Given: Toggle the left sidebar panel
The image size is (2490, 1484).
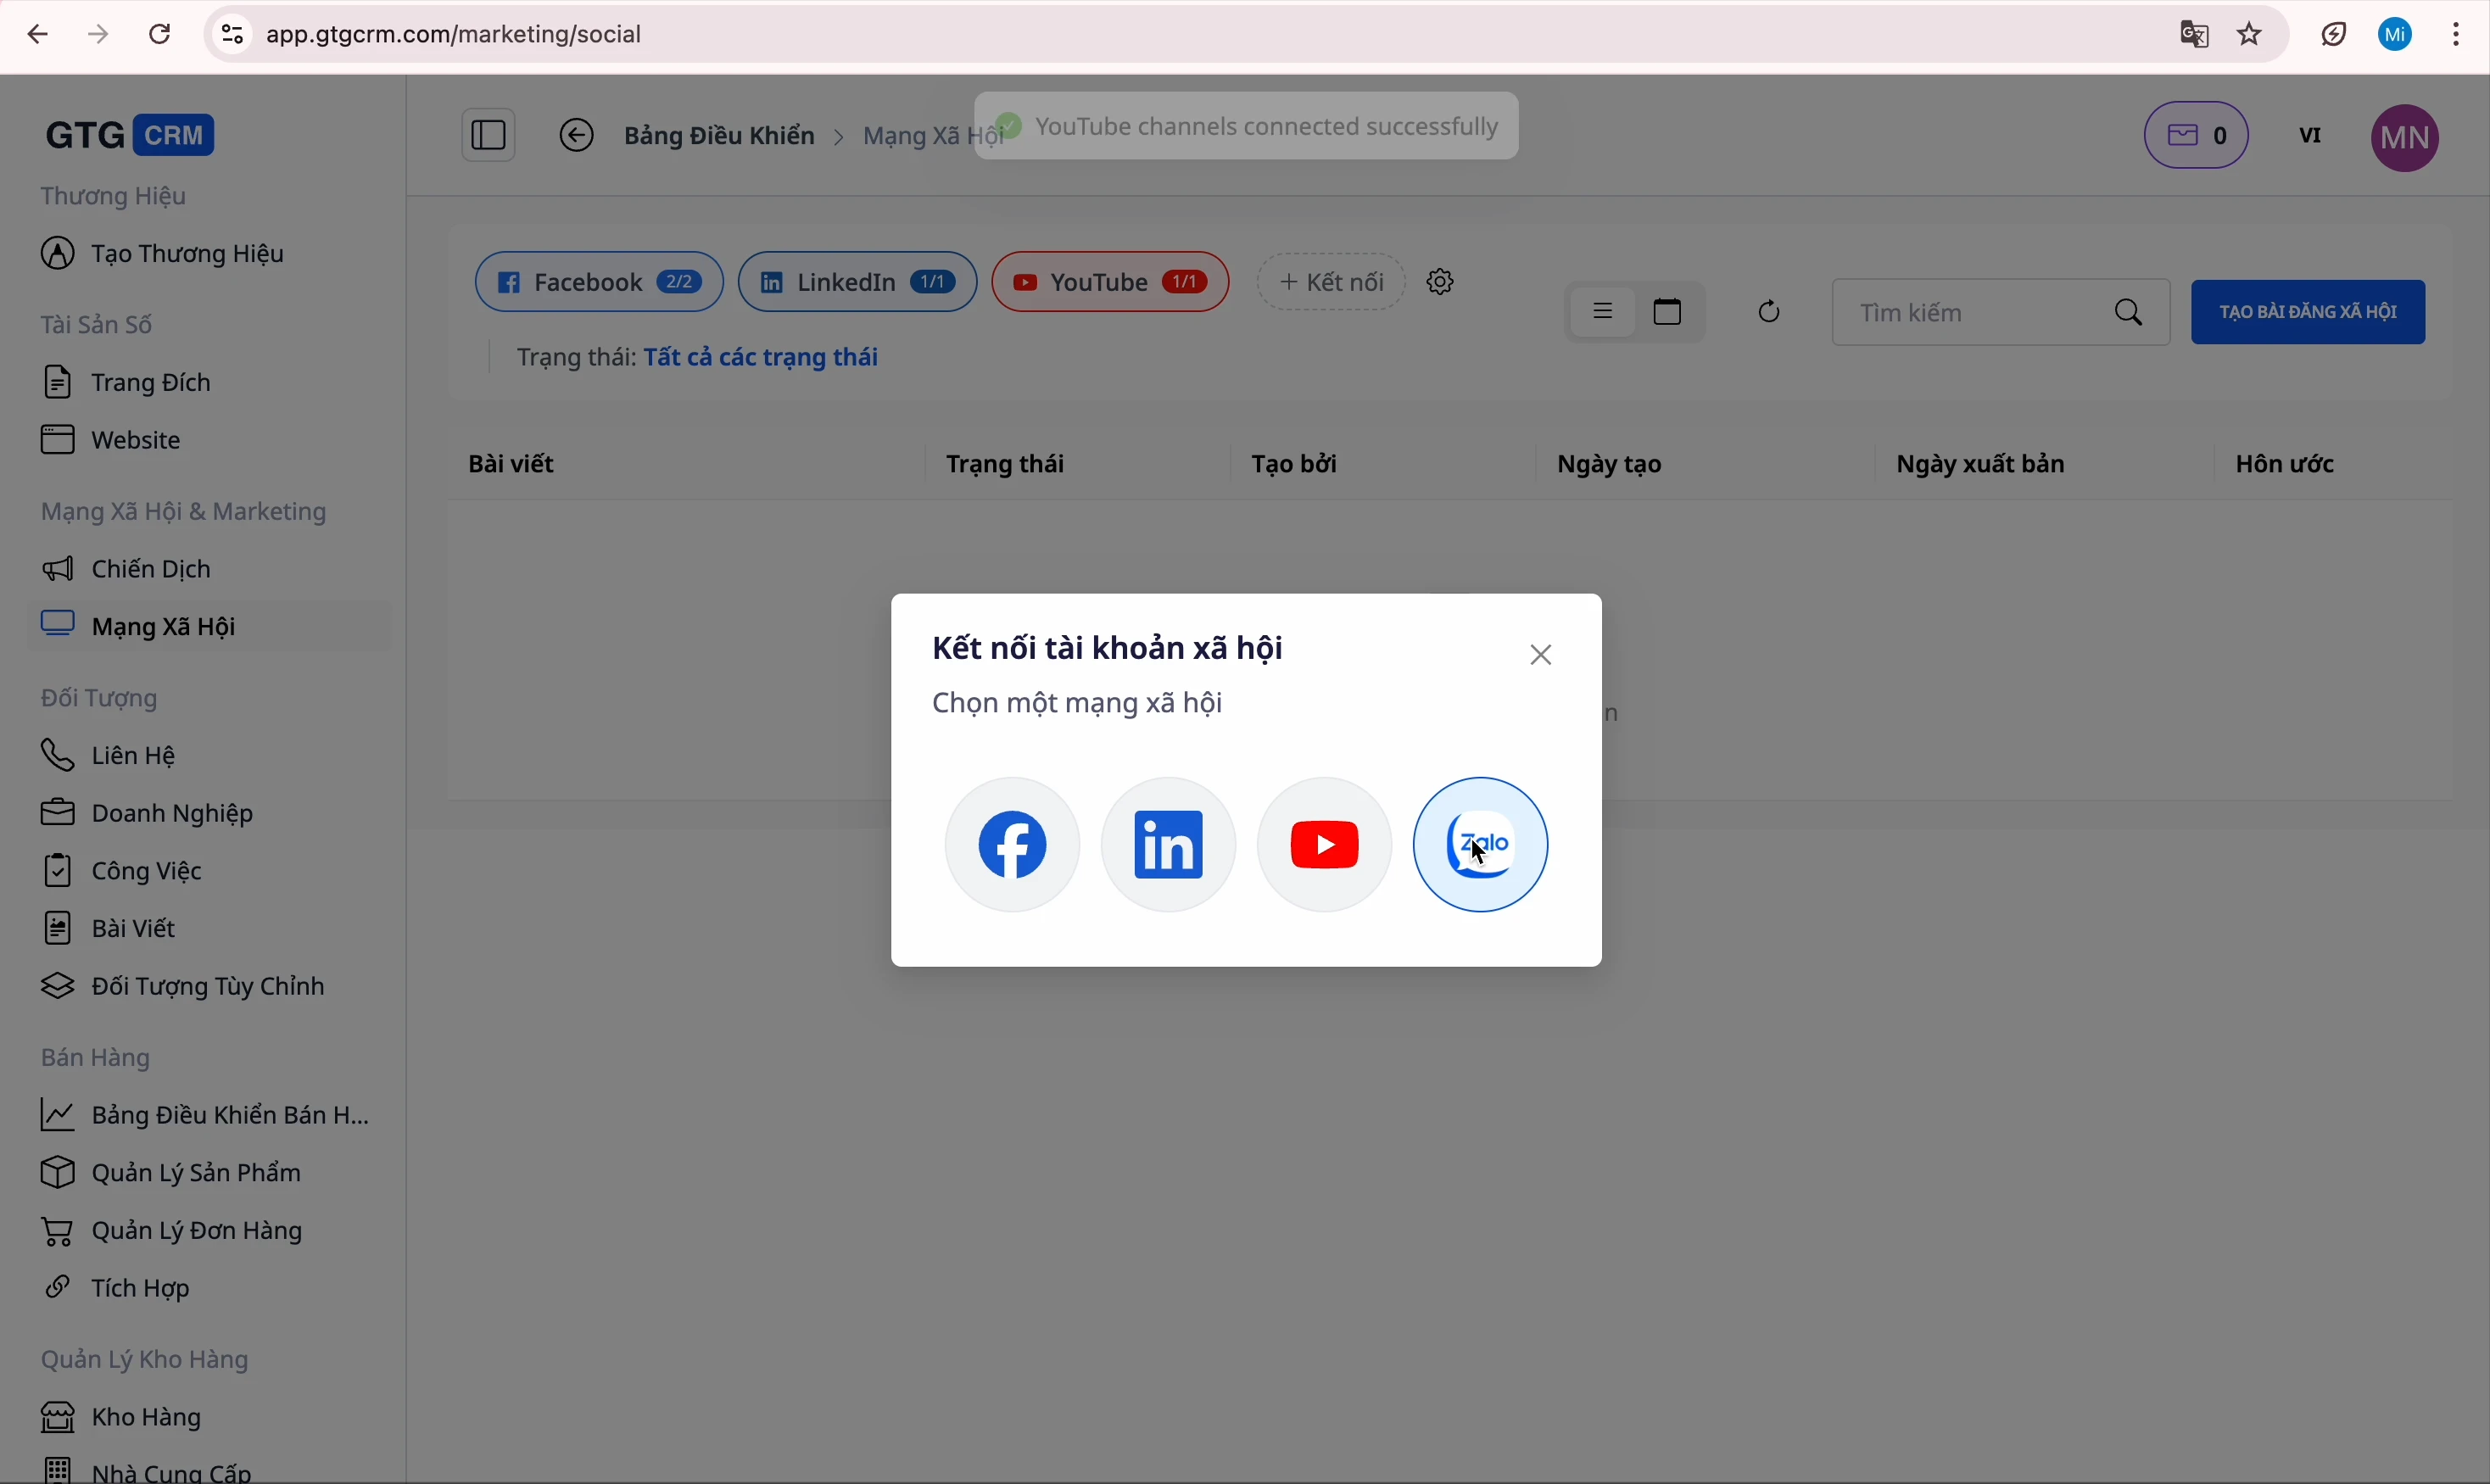Looking at the screenshot, I should 487,134.
